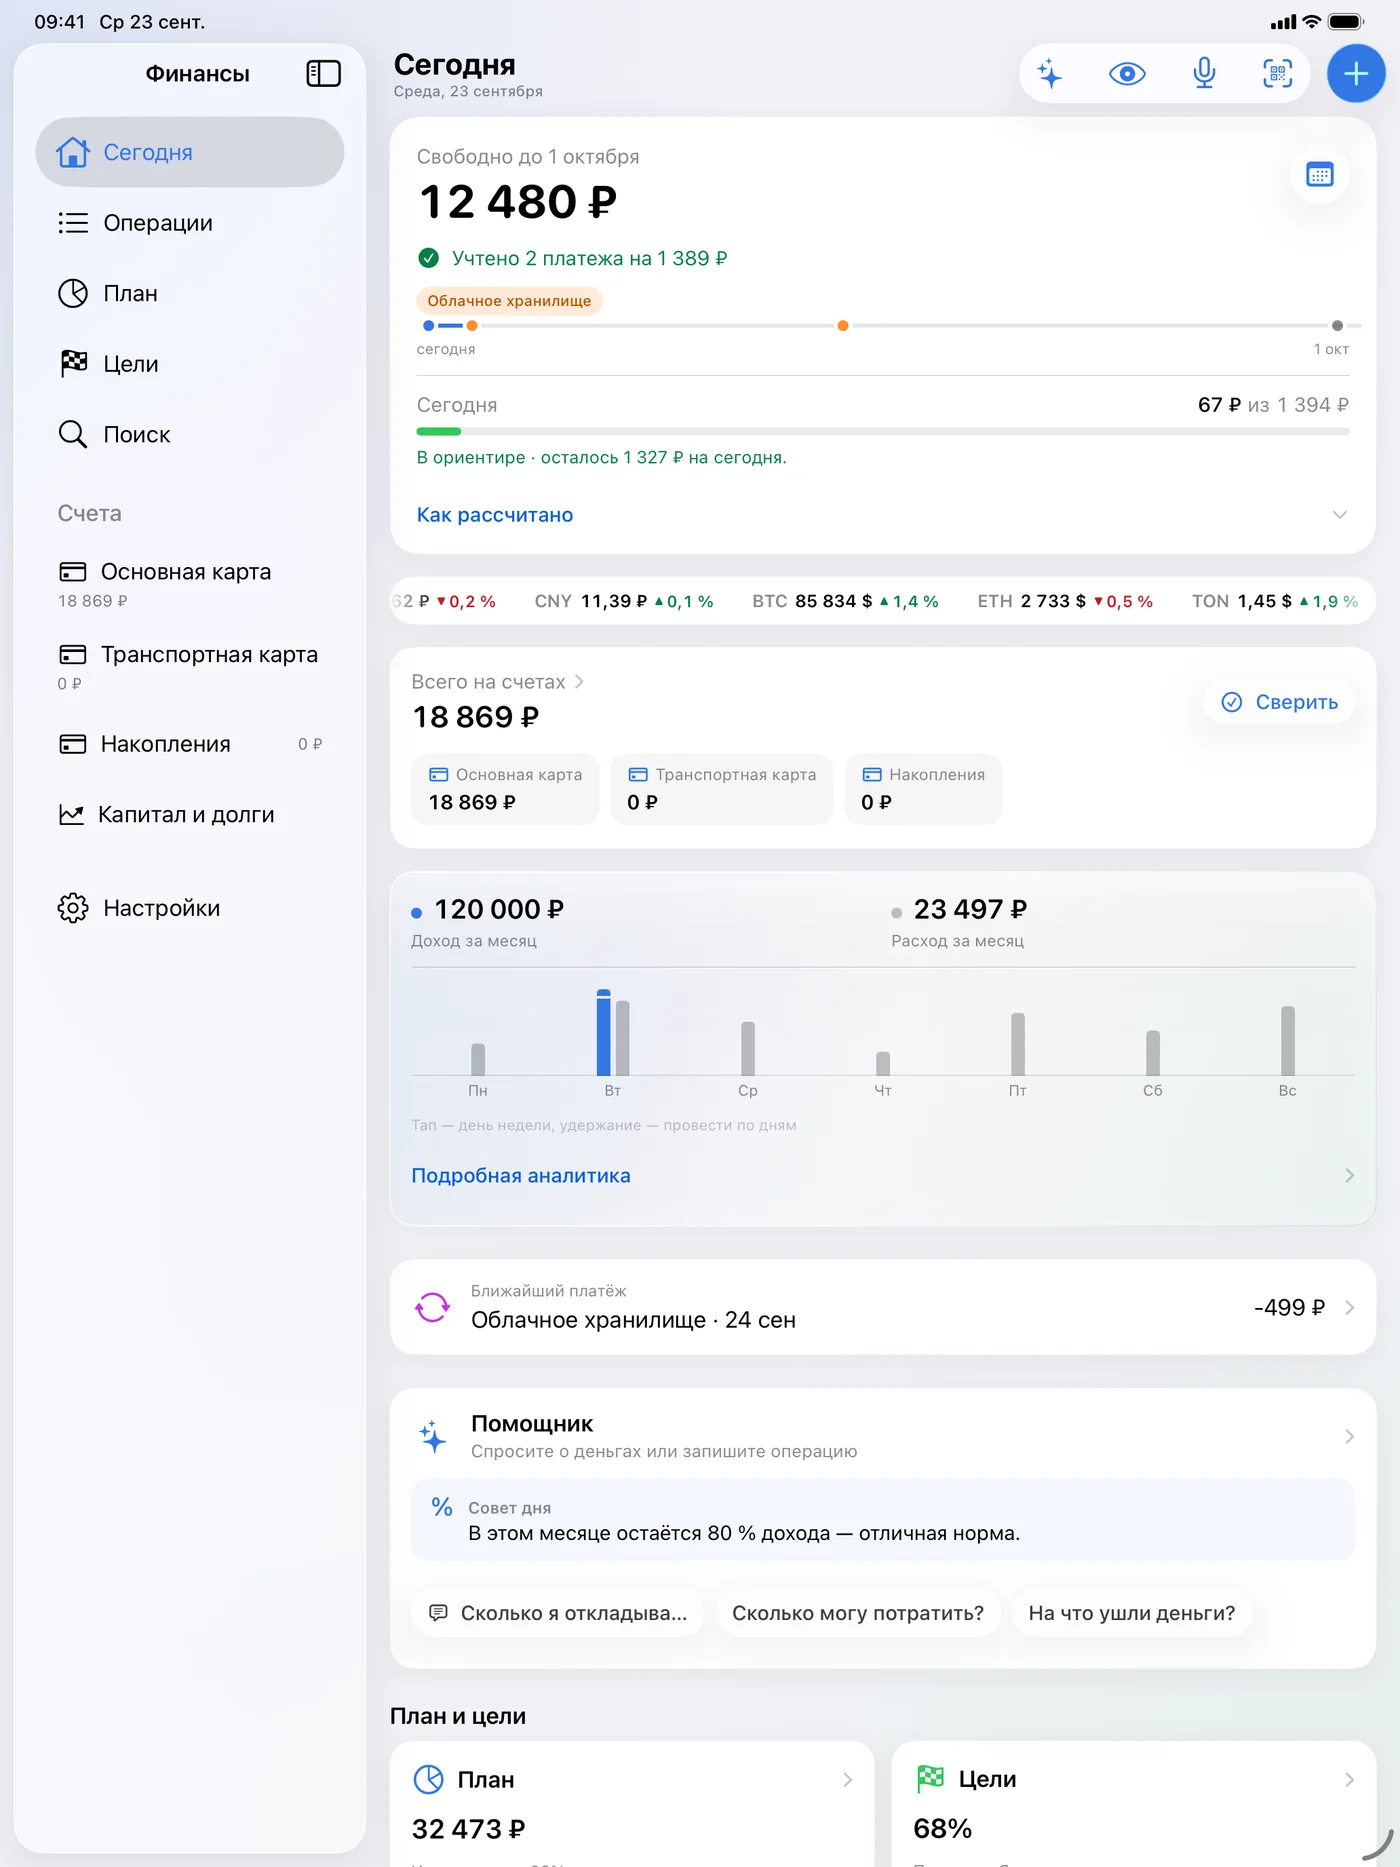1400x1867 pixels.
Task: Click today's spending progress bar
Action: pyautogui.click(x=883, y=432)
